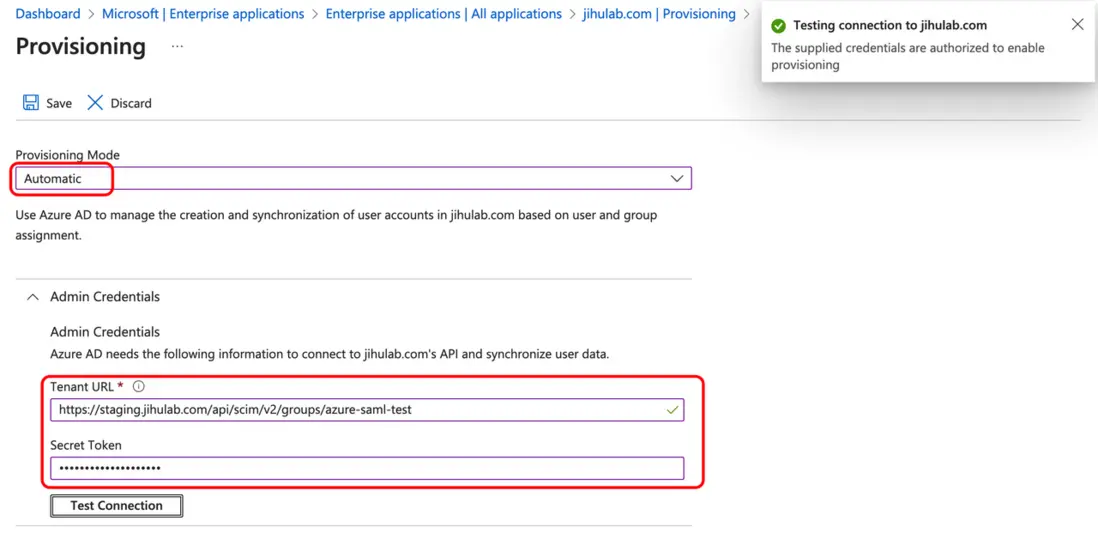Click the Save button label
Image resolution: width=1098 pixels, height=533 pixels.
click(x=59, y=103)
